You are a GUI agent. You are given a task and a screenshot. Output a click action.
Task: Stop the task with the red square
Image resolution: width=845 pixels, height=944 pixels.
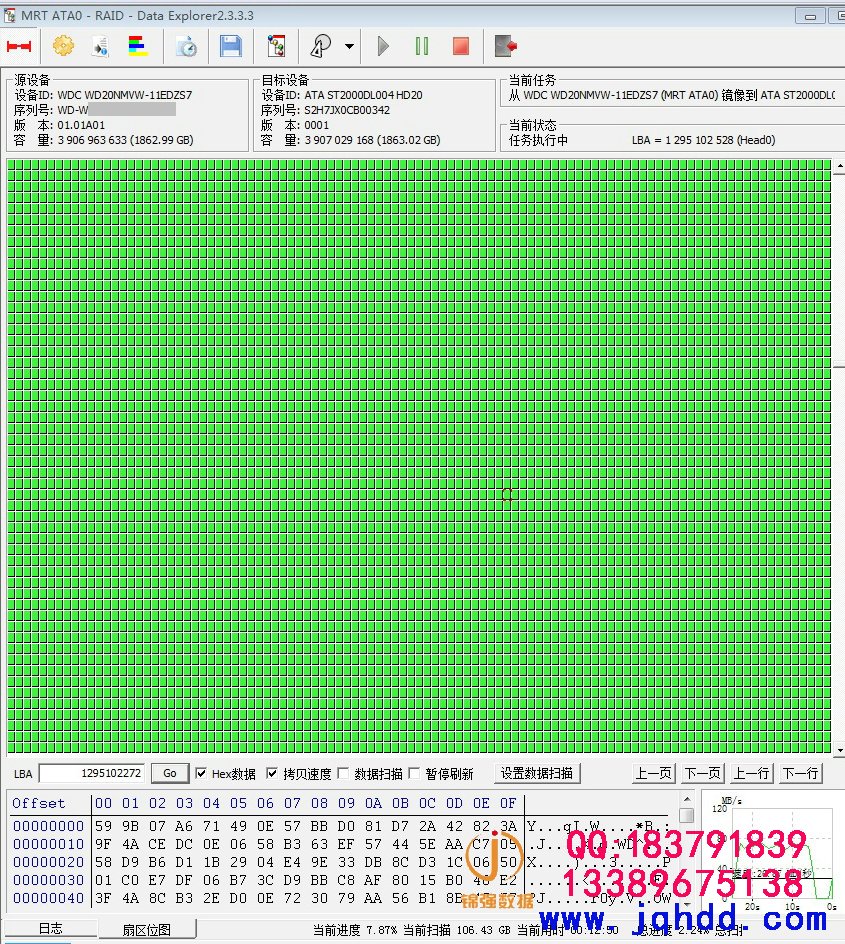(461, 46)
